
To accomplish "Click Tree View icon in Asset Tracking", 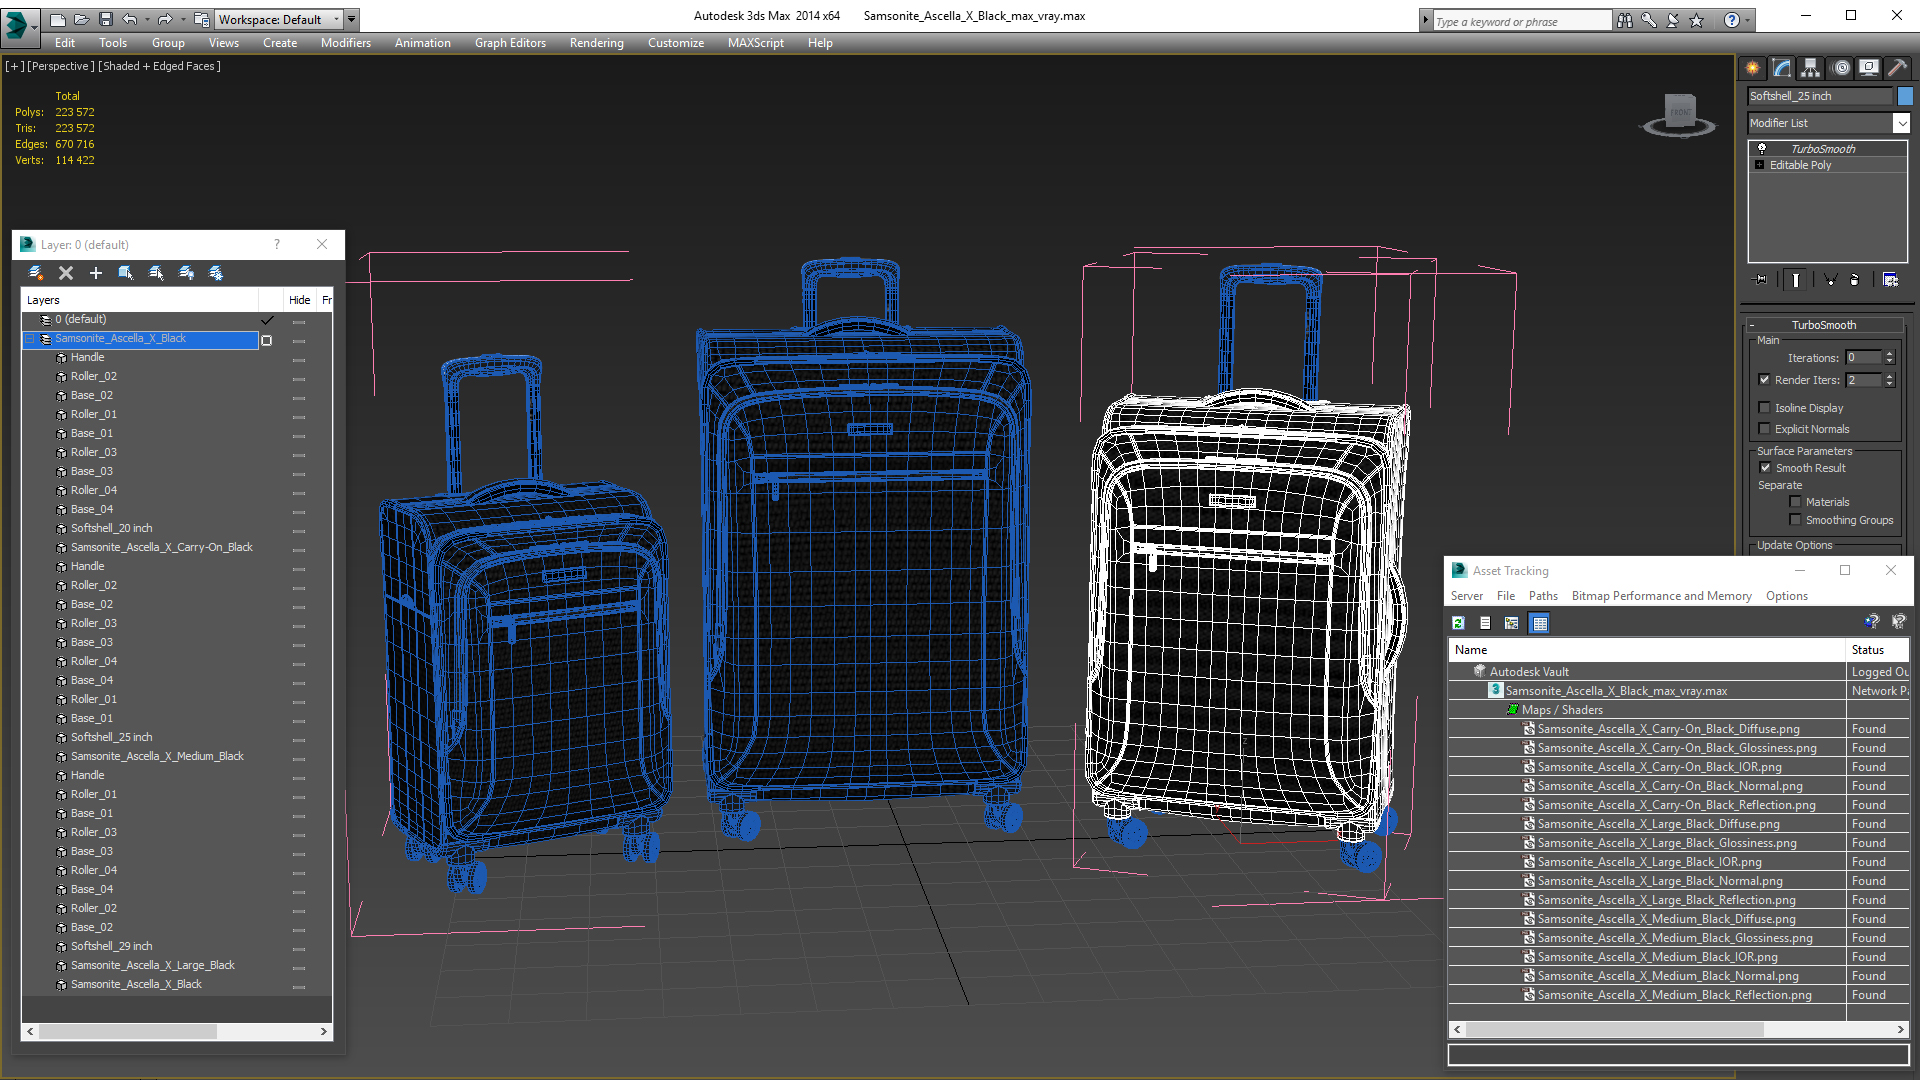I will [x=1512, y=623].
